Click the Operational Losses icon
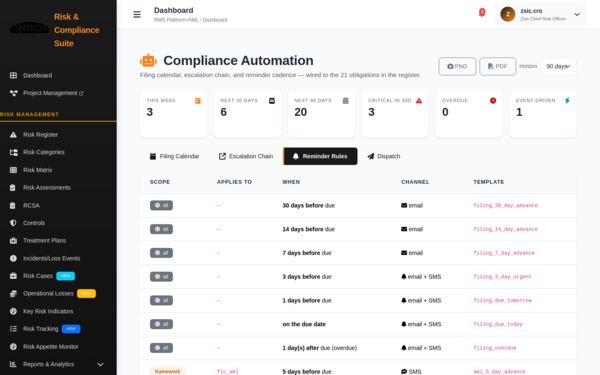Screen dimensions: 600x375 pos(13,293)
